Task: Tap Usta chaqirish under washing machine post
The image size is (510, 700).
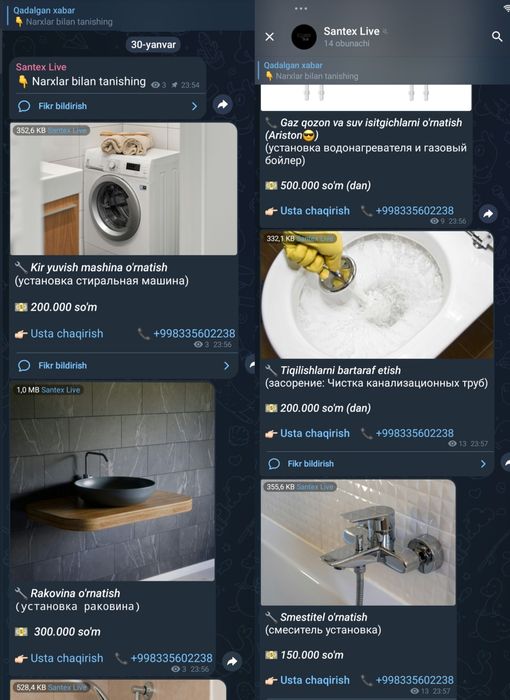Action: [67, 333]
